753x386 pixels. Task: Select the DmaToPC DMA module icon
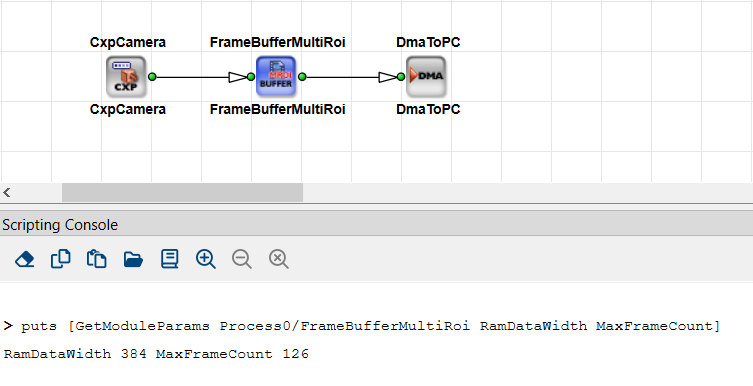click(x=426, y=77)
